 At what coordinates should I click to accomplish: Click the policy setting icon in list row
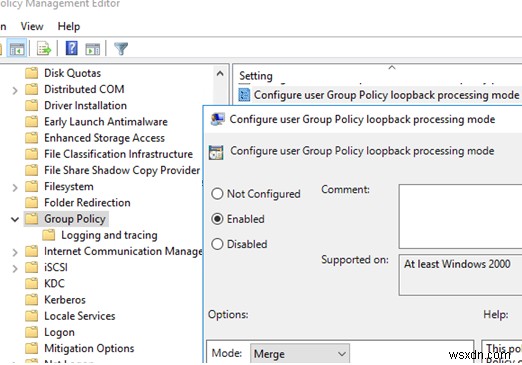click(244, 95)
